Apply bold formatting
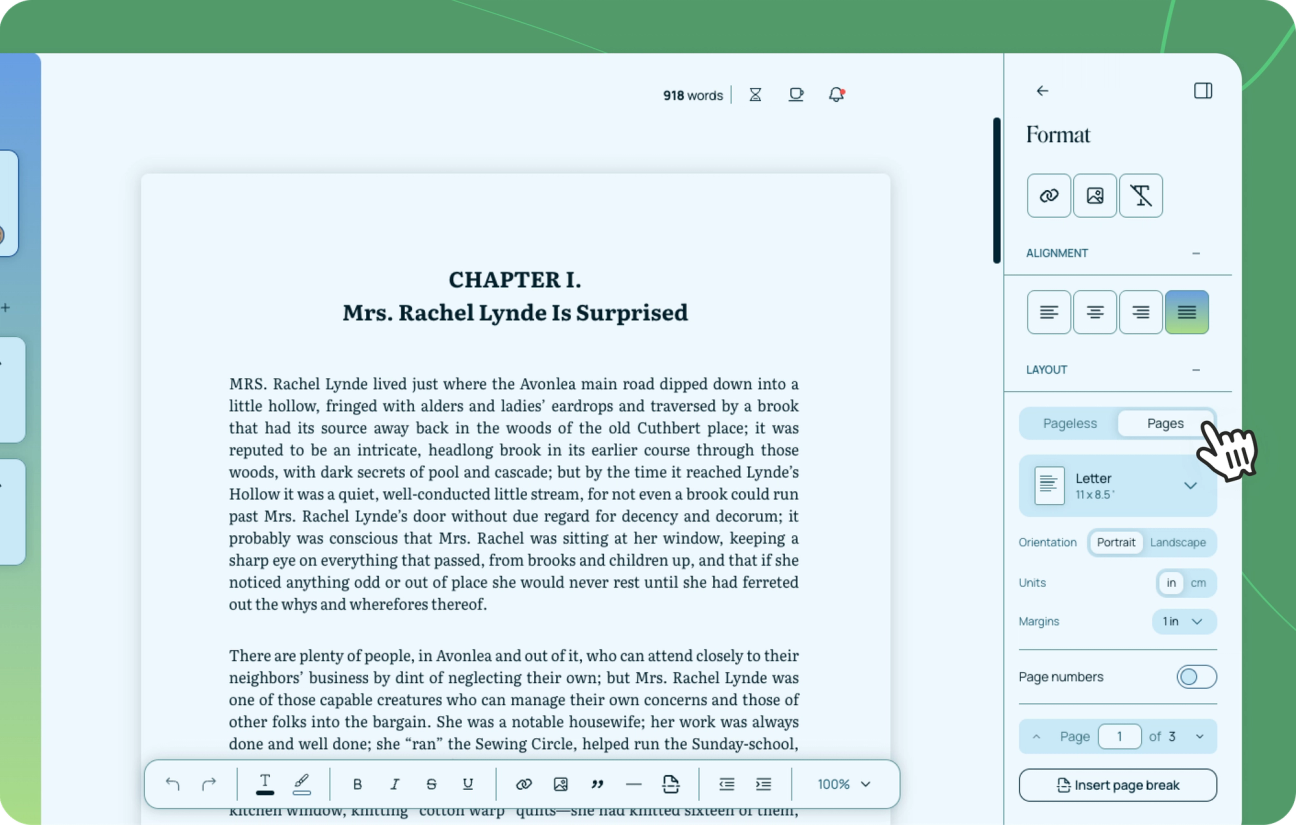Screen dimensions: 1296x825 357,785
